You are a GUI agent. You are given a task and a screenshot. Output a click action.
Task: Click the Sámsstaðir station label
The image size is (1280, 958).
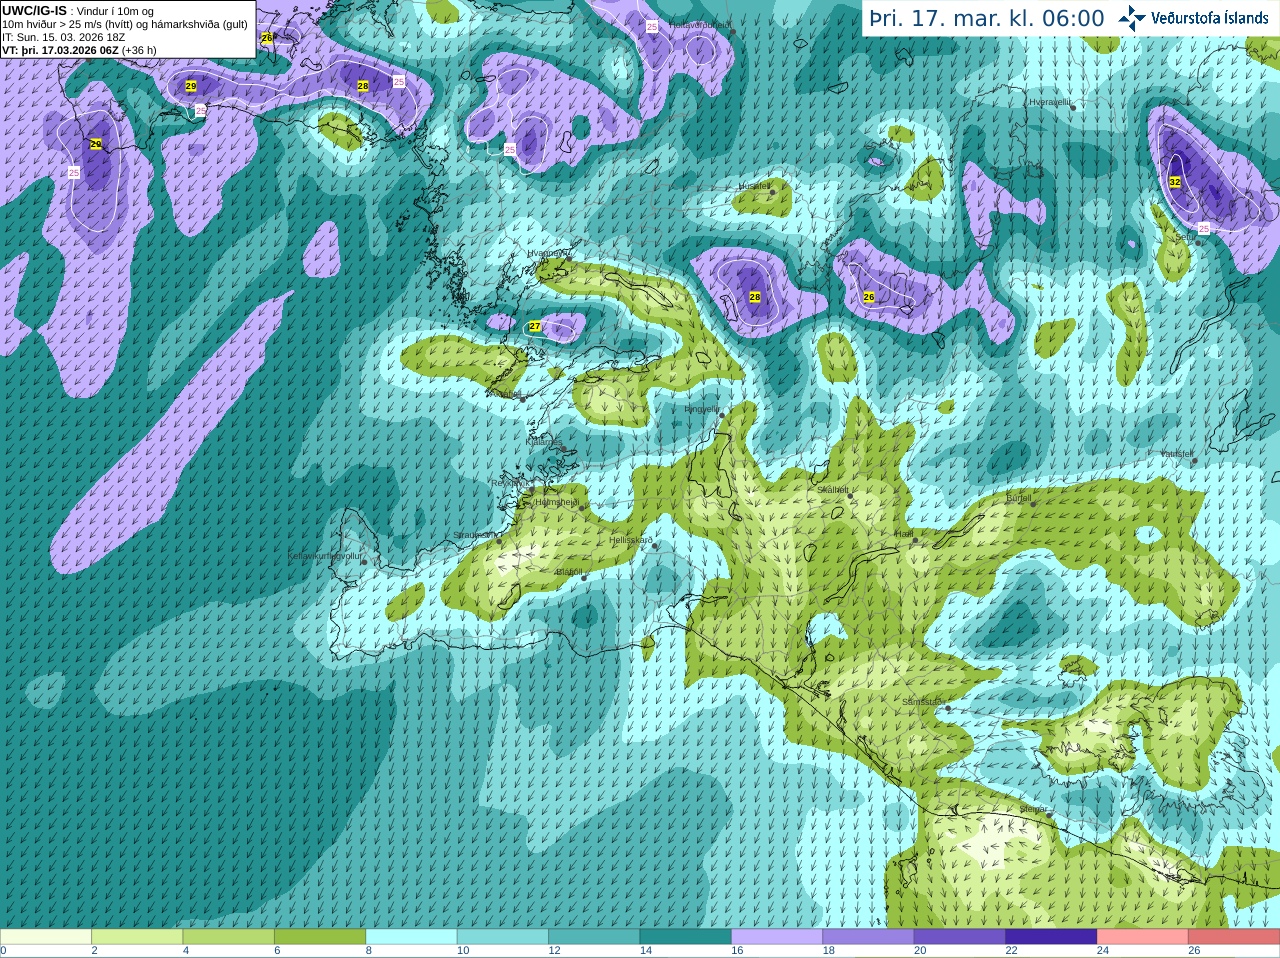[922, 702]
